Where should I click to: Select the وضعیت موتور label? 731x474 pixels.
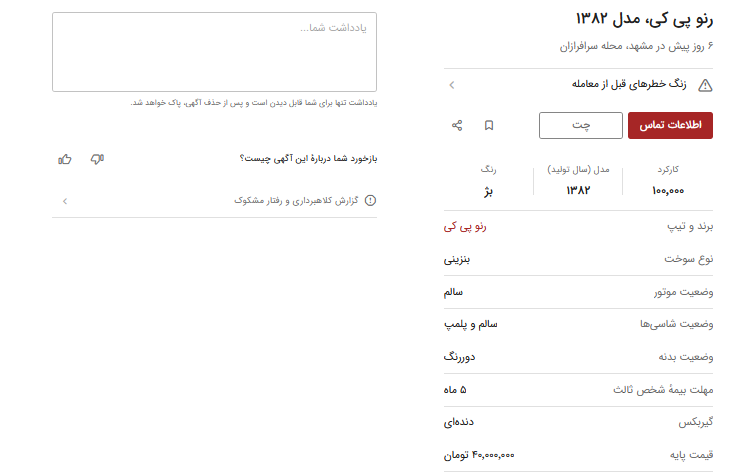pos(683,292)
